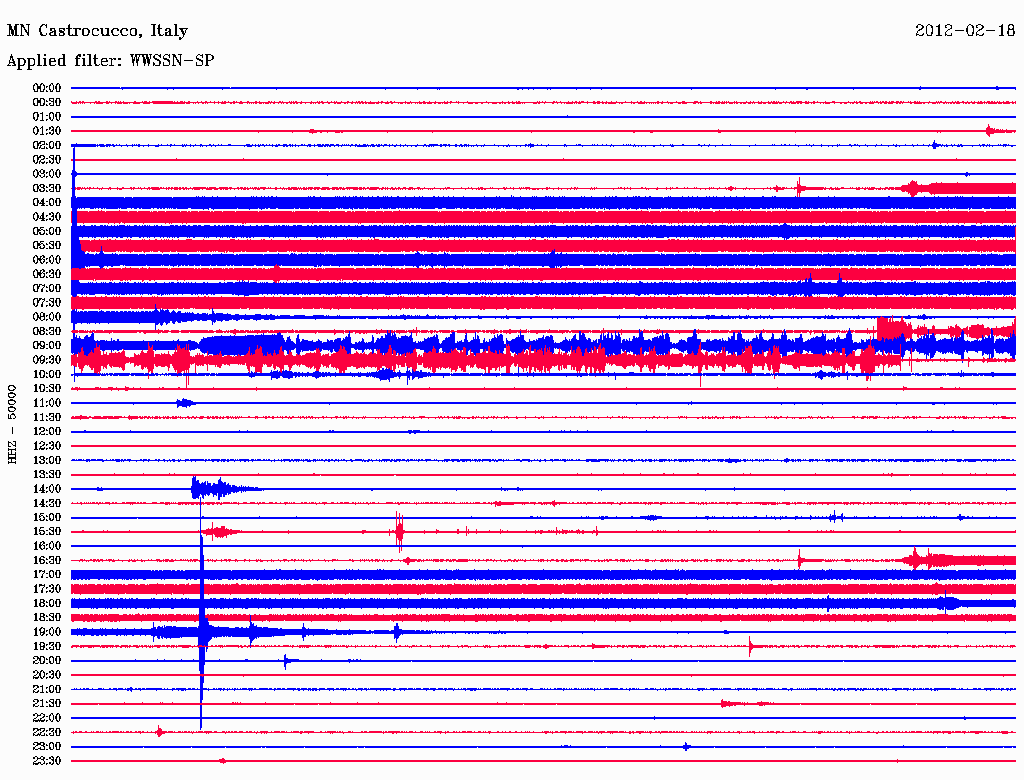This screenshot has height=780, width=1024.
Task: Click the "19:30" time label
Action: coord(46,646)
